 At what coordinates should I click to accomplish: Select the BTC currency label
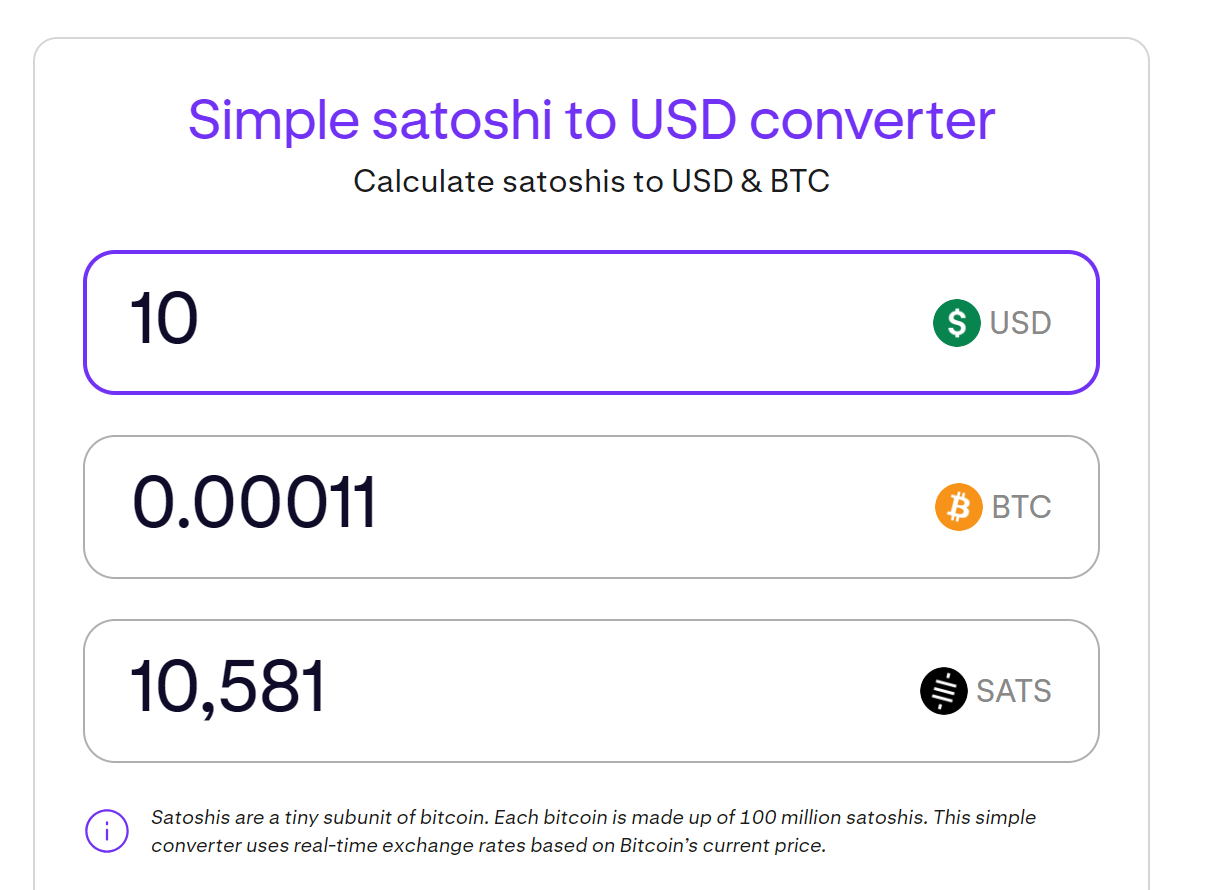(x=1021, y=507)
